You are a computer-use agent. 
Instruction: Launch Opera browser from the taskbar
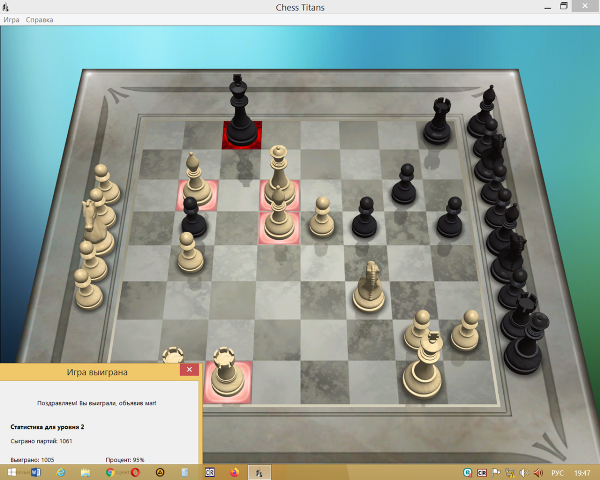pyautogui.click(x=136, y=472)
